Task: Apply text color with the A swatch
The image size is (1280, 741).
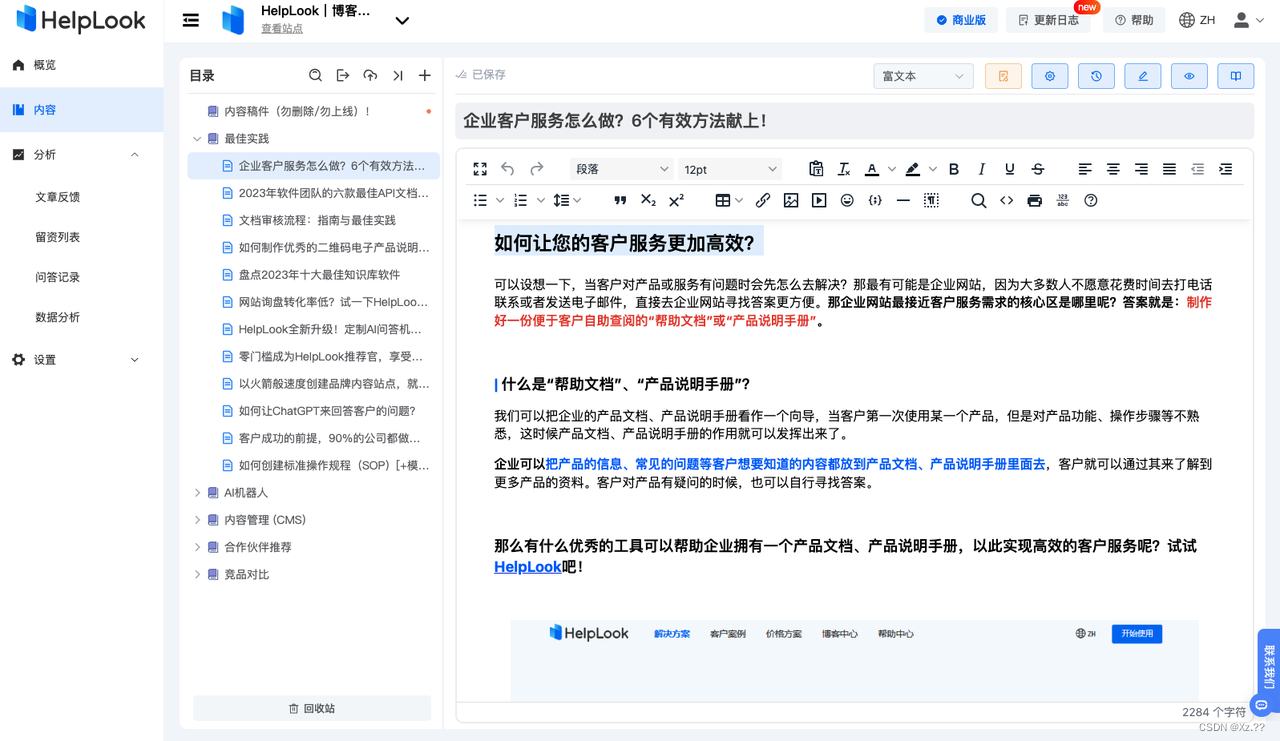Action: 872,169
